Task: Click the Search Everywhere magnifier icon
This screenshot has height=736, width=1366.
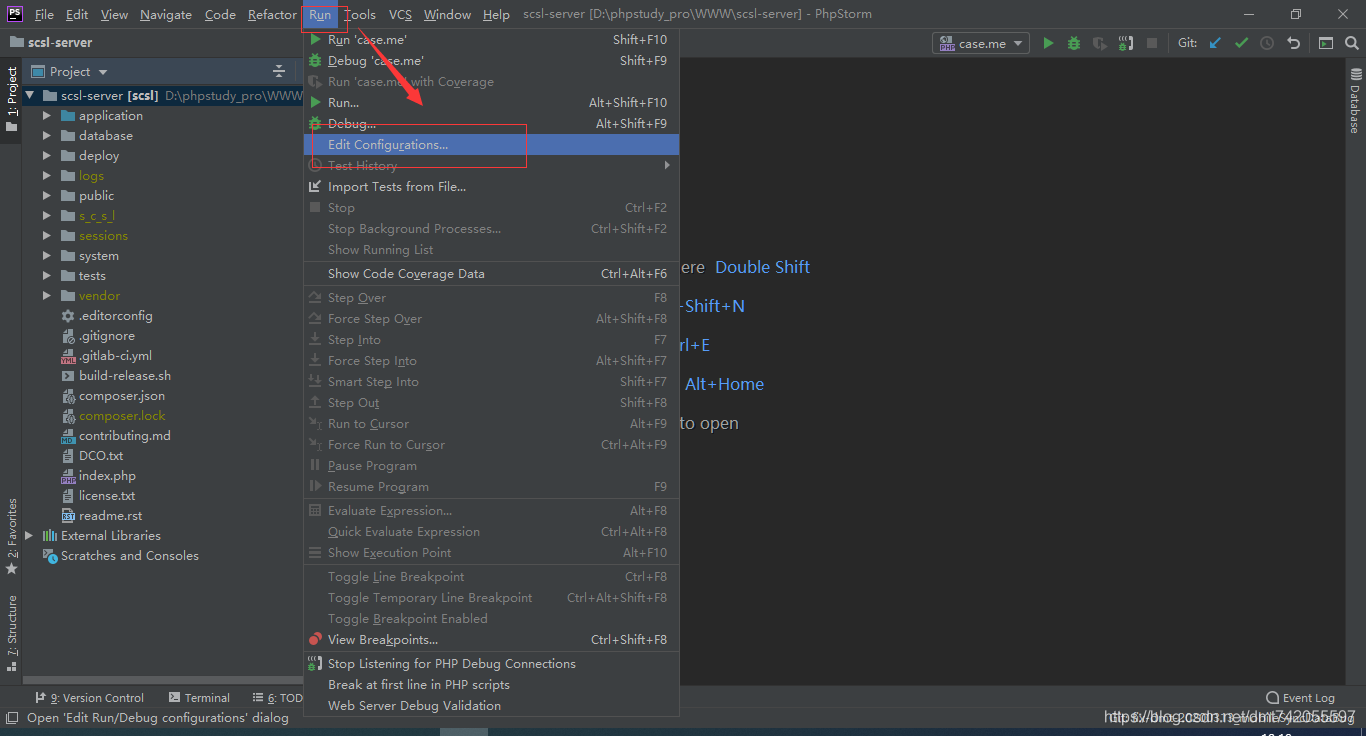Action: point(1351,43)
